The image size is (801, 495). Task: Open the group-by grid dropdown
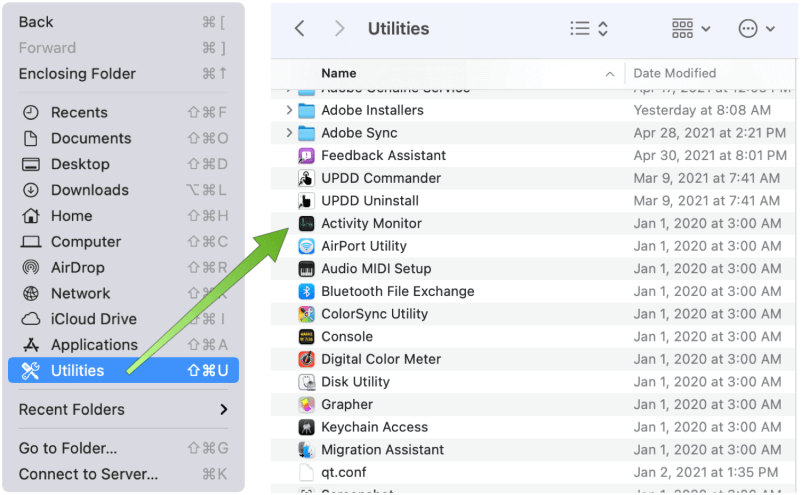coord(691,29)
